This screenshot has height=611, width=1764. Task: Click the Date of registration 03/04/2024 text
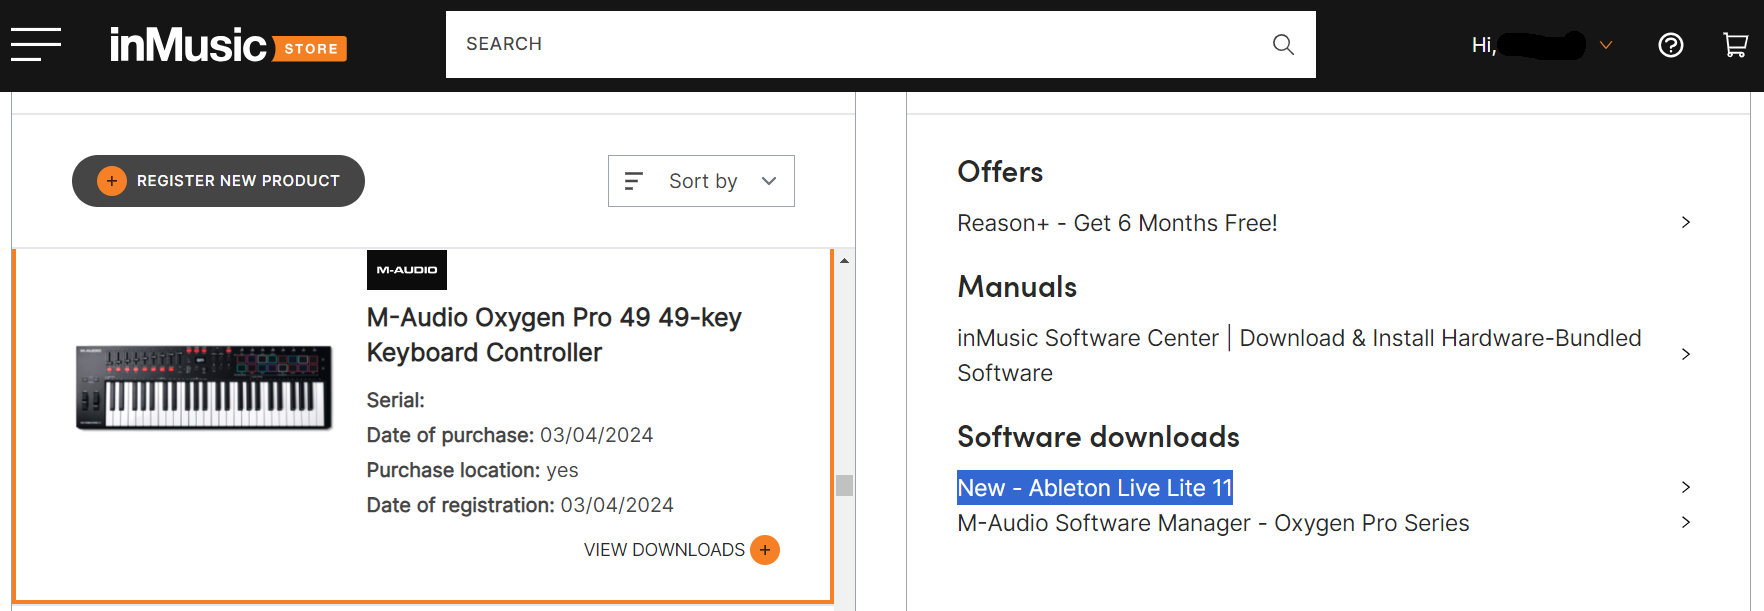click(x=520, y=505)
